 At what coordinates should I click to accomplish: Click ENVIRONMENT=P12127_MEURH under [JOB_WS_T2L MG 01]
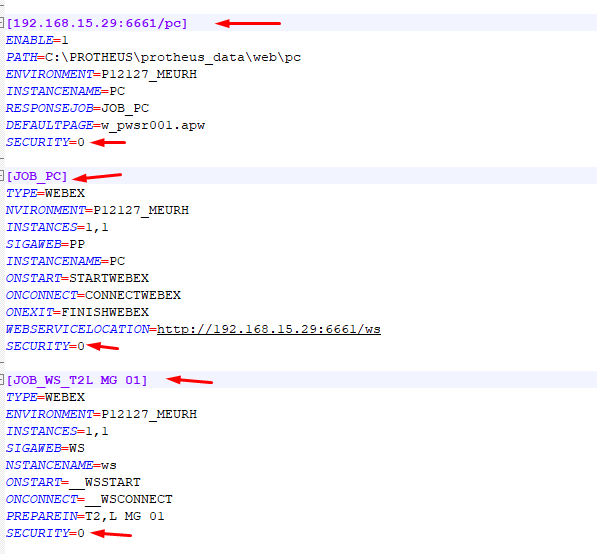click(101, 414)
